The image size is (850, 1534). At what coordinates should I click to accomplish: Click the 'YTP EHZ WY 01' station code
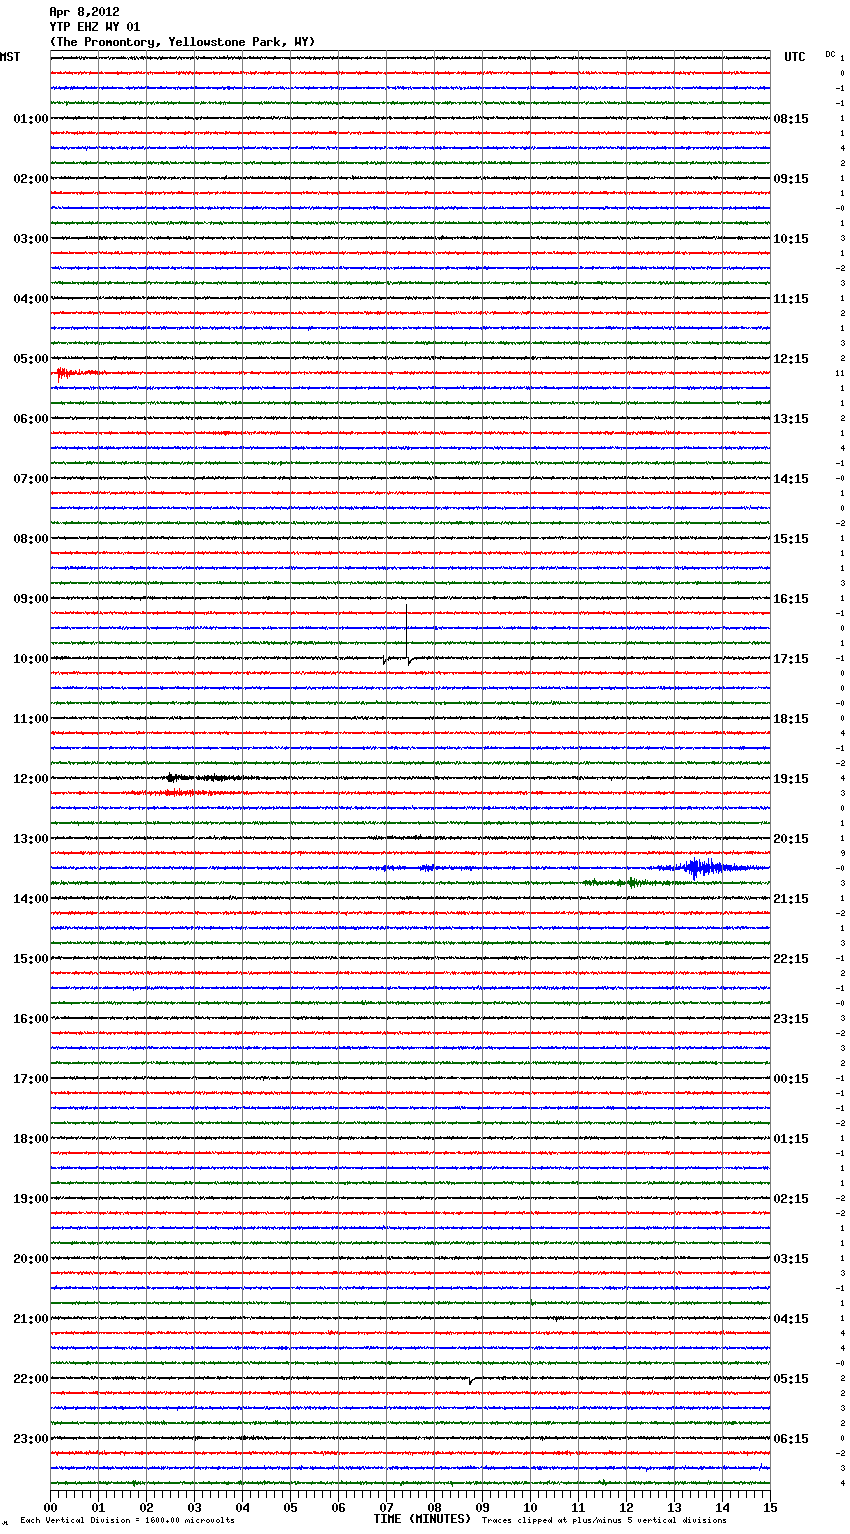pos(94,27)
